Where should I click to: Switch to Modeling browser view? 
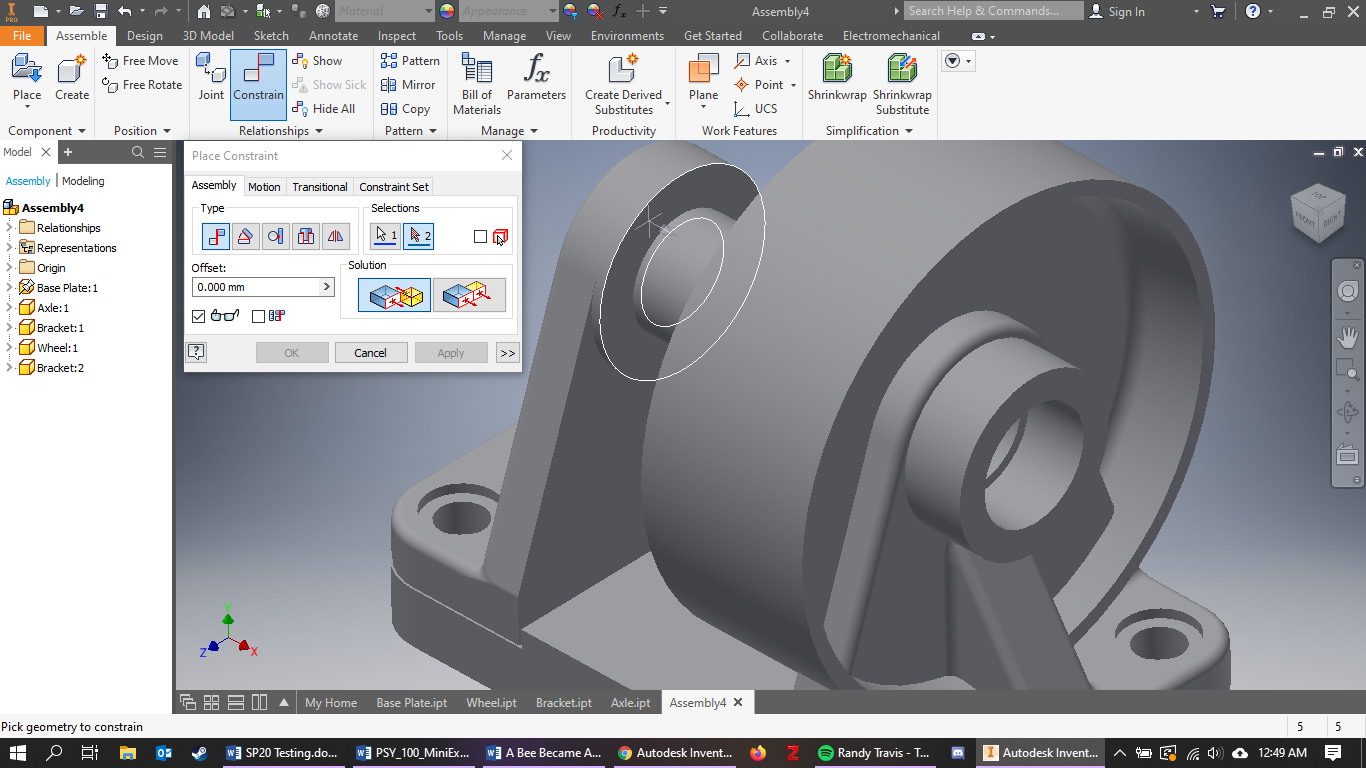click(83, 181)
